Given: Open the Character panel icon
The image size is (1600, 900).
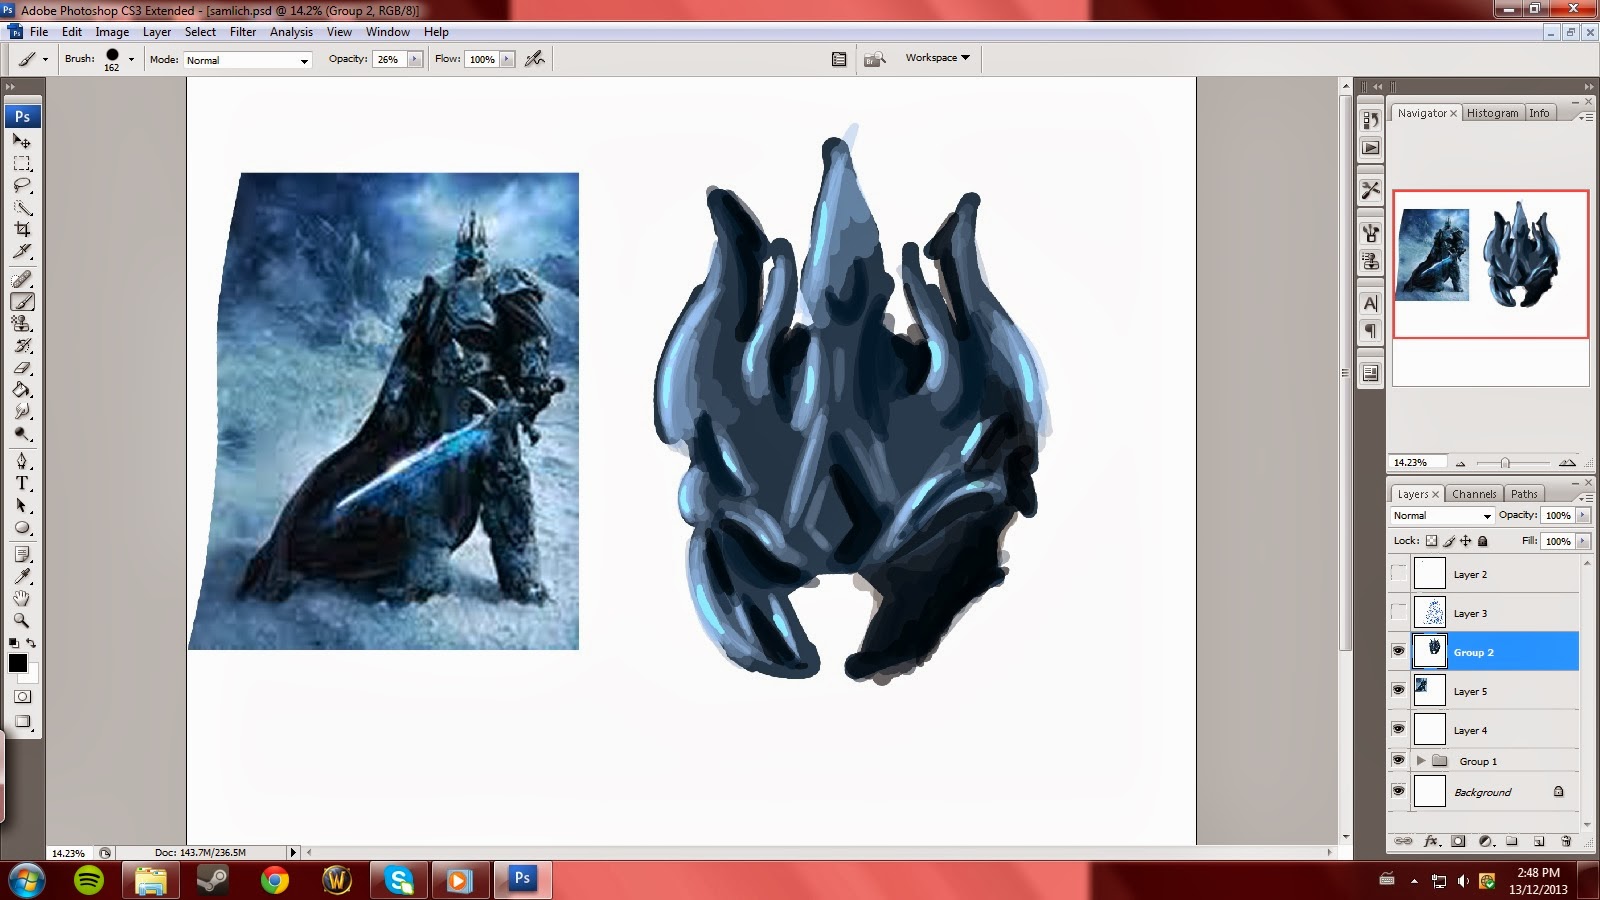Looking at the screenshot, I should 1371,303.
